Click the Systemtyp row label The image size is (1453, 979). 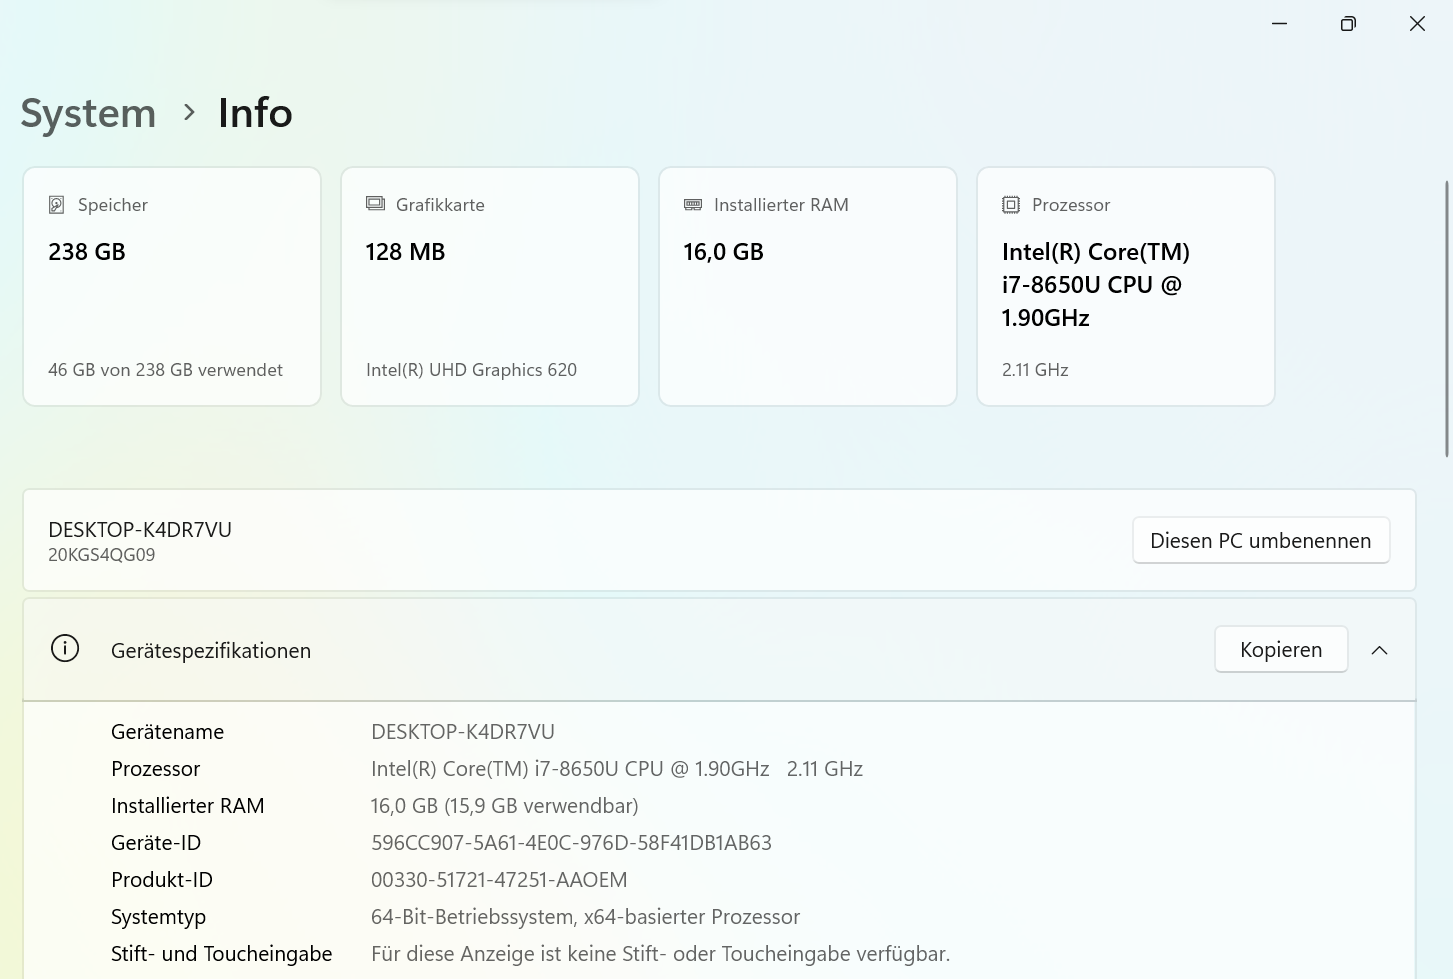tap(158, 917)
